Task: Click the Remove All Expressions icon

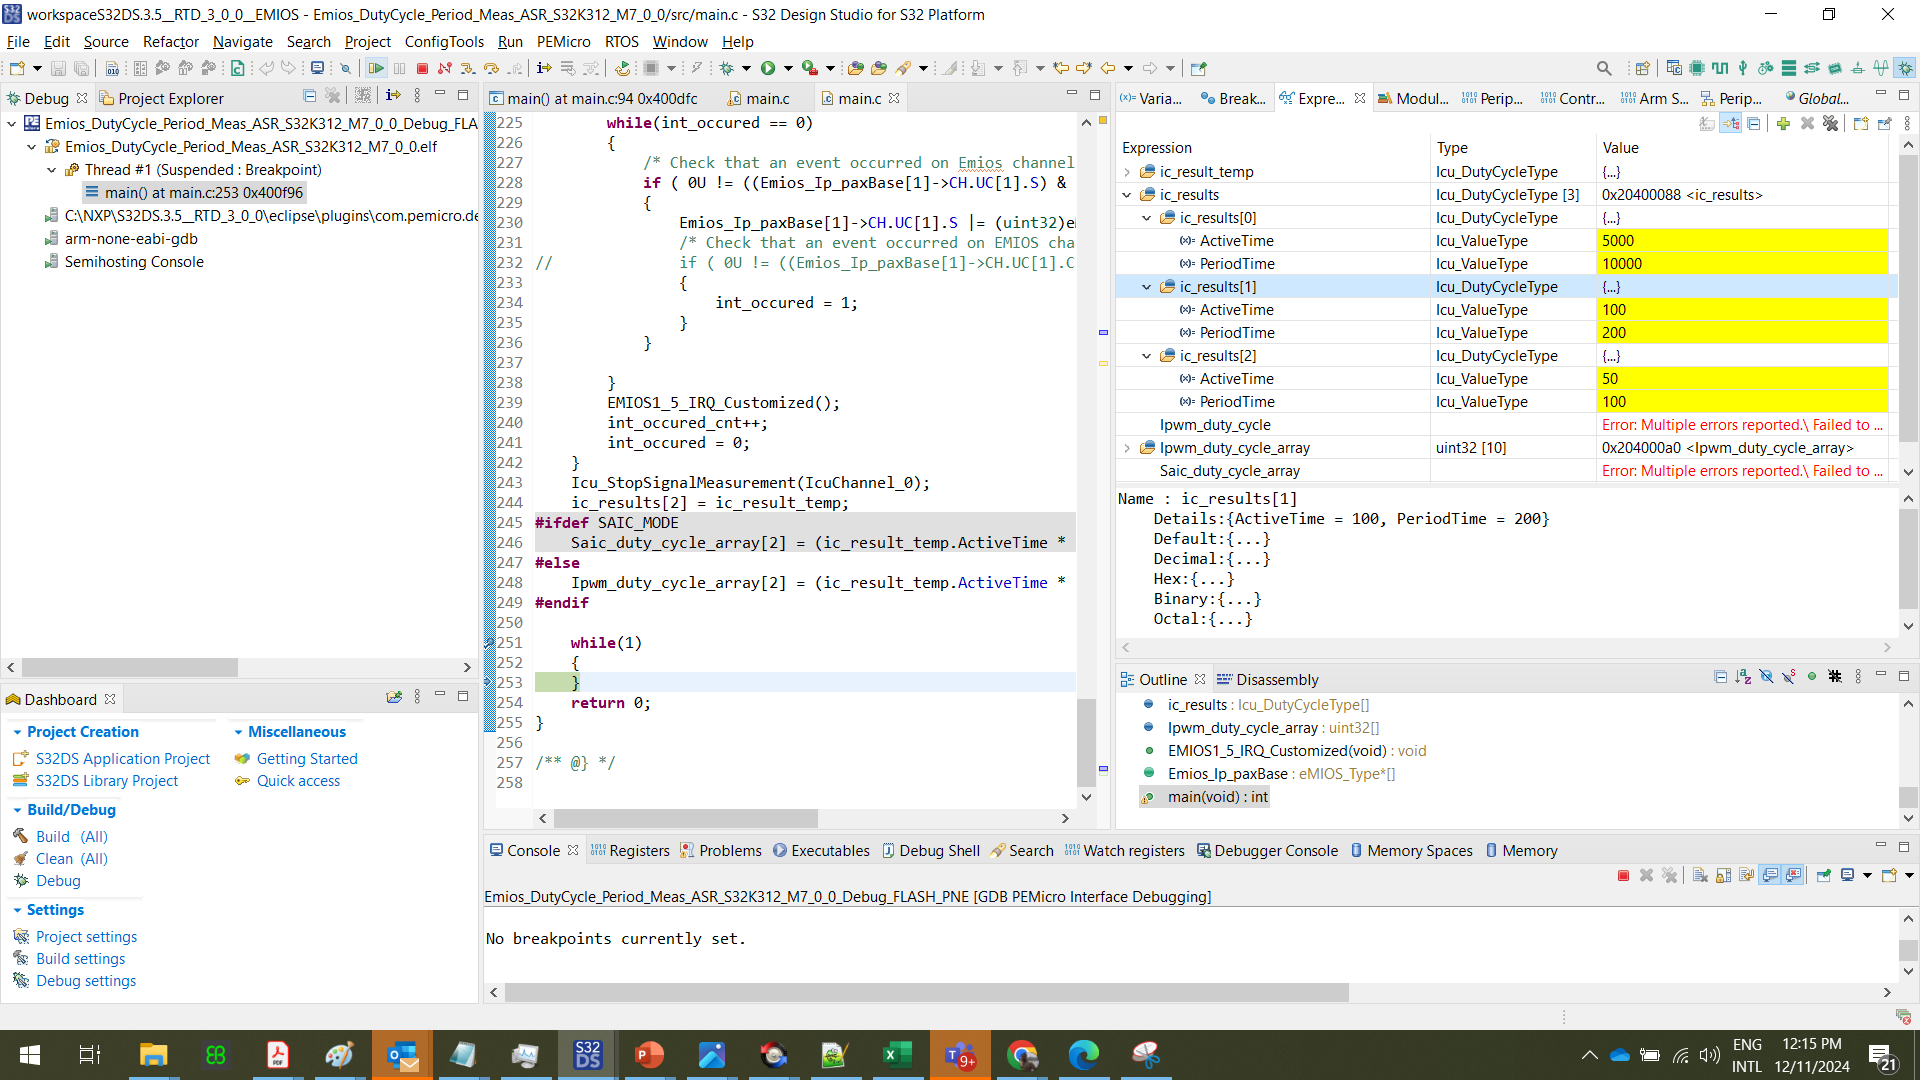Action: click(1830, 123)
